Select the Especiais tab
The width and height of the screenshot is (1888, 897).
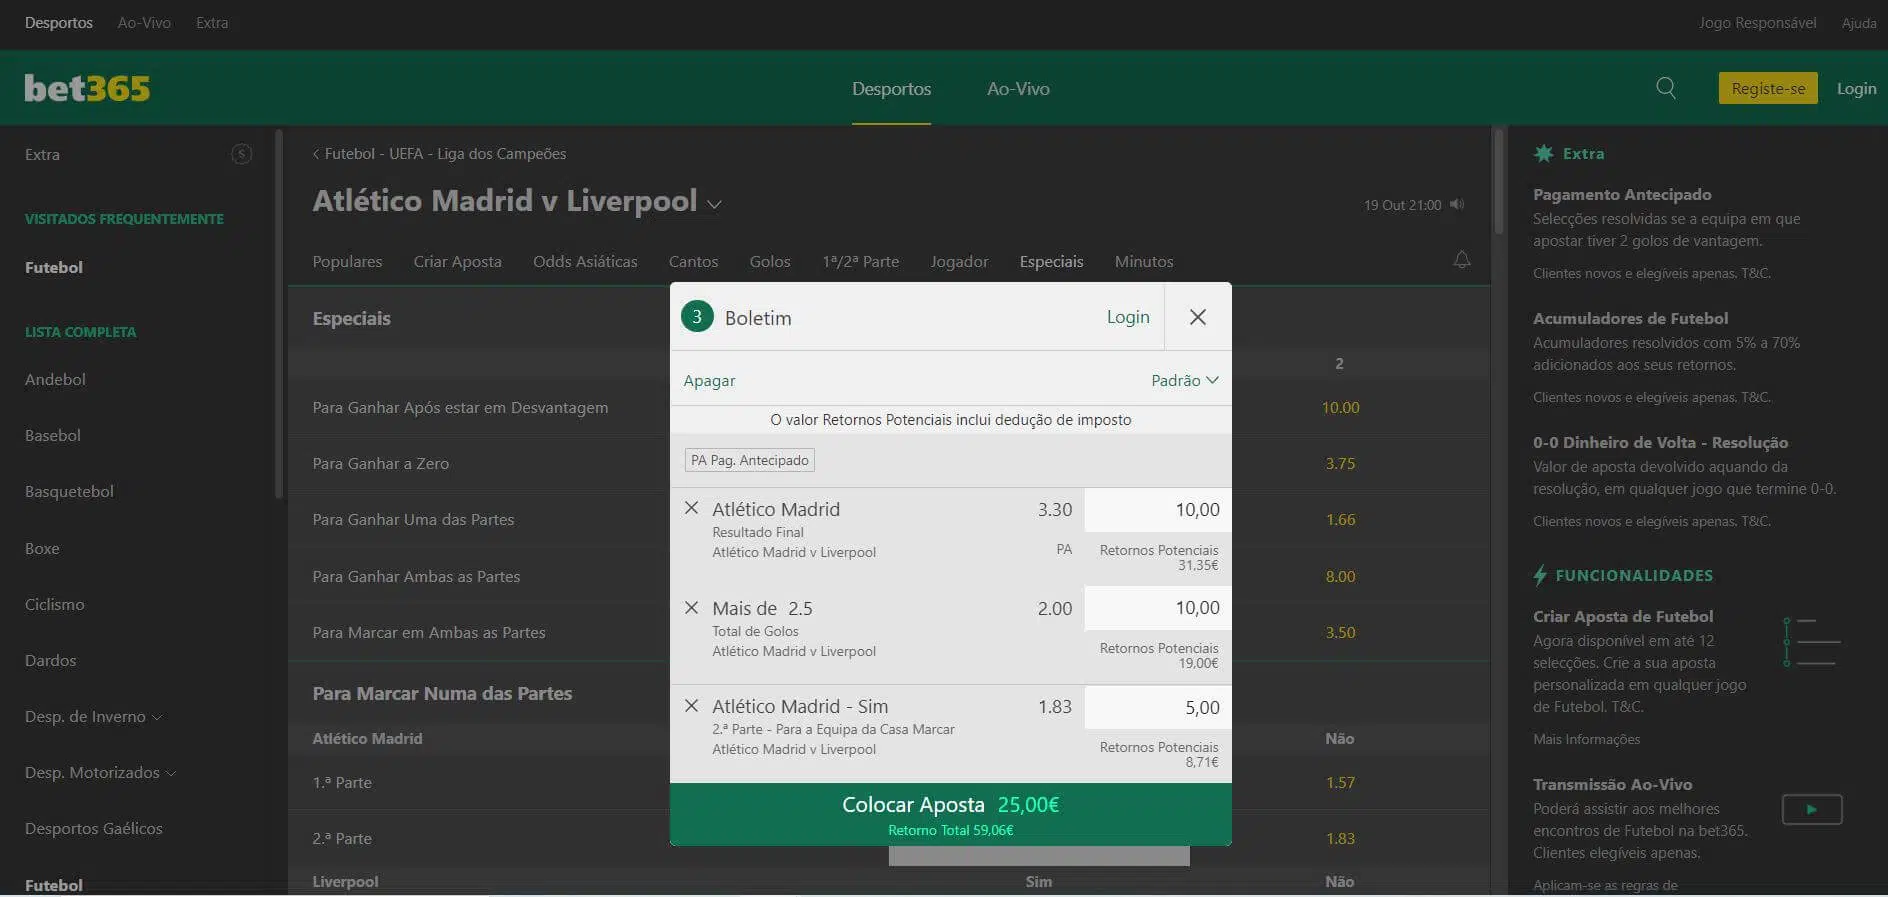tap(1051, 261)
